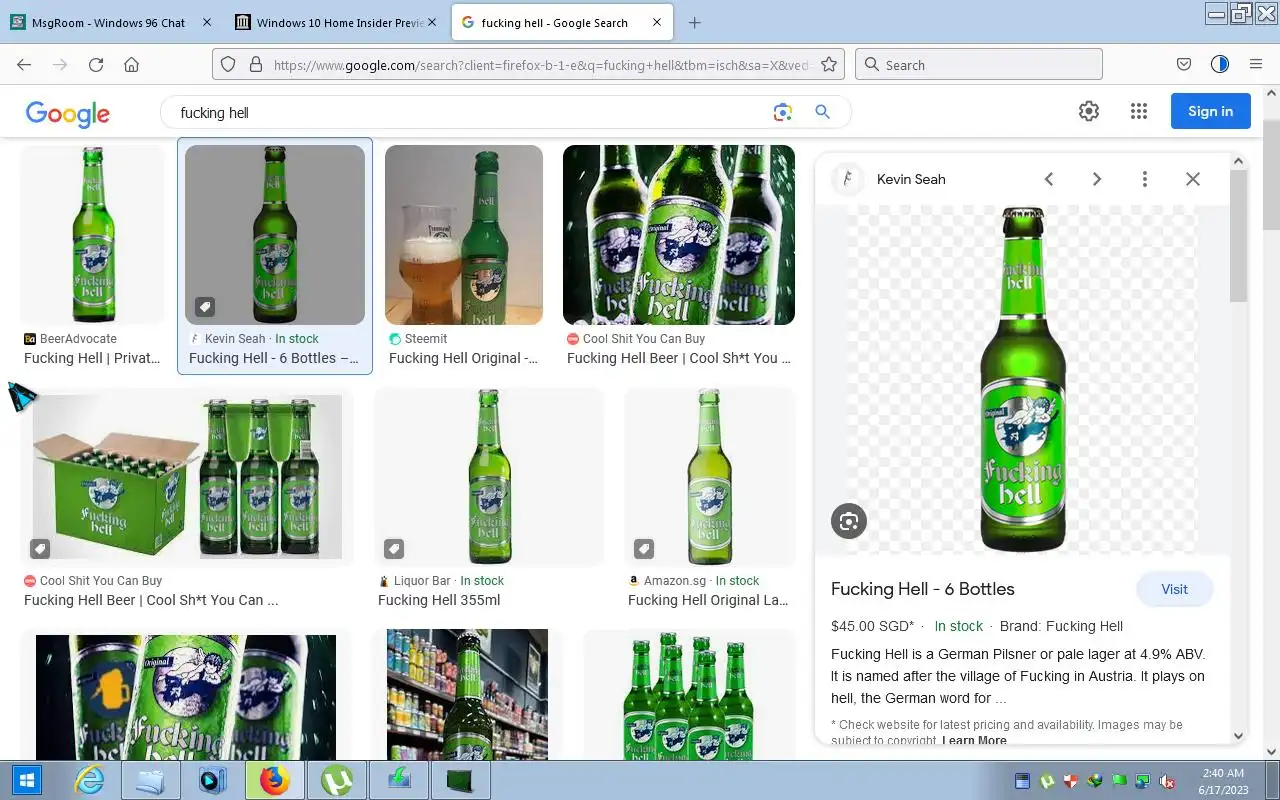Click the dark theme extension icon in toolbar
Screen dimensions: 1280x800
click(x=1220, y=65)
